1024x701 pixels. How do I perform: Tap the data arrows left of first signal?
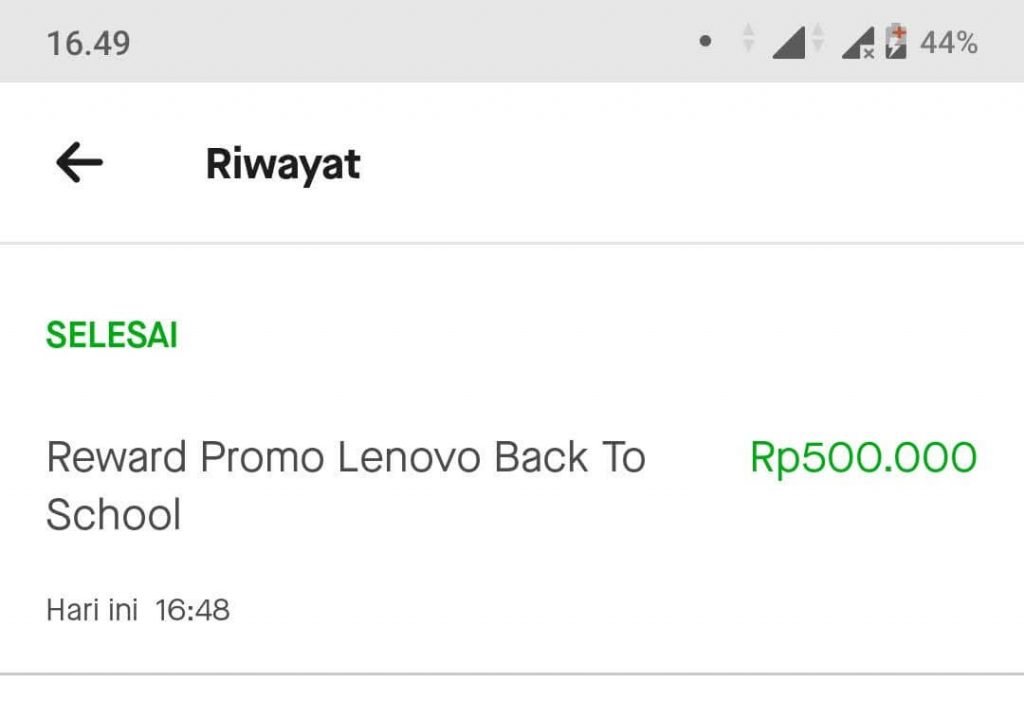tap(749, 38)
